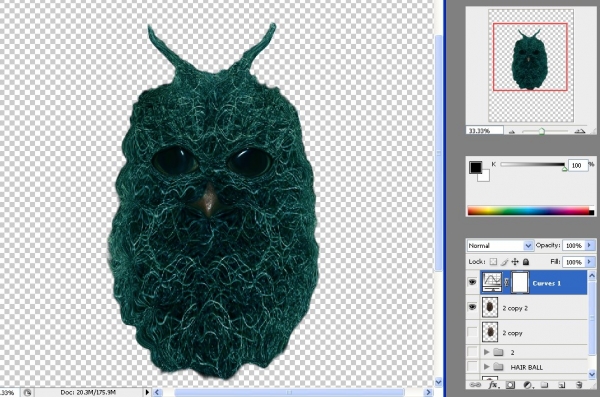This screenshot has width=600, height=397.
Task: Hide the Curves 1 layer
Action: (x=472, y=283)
